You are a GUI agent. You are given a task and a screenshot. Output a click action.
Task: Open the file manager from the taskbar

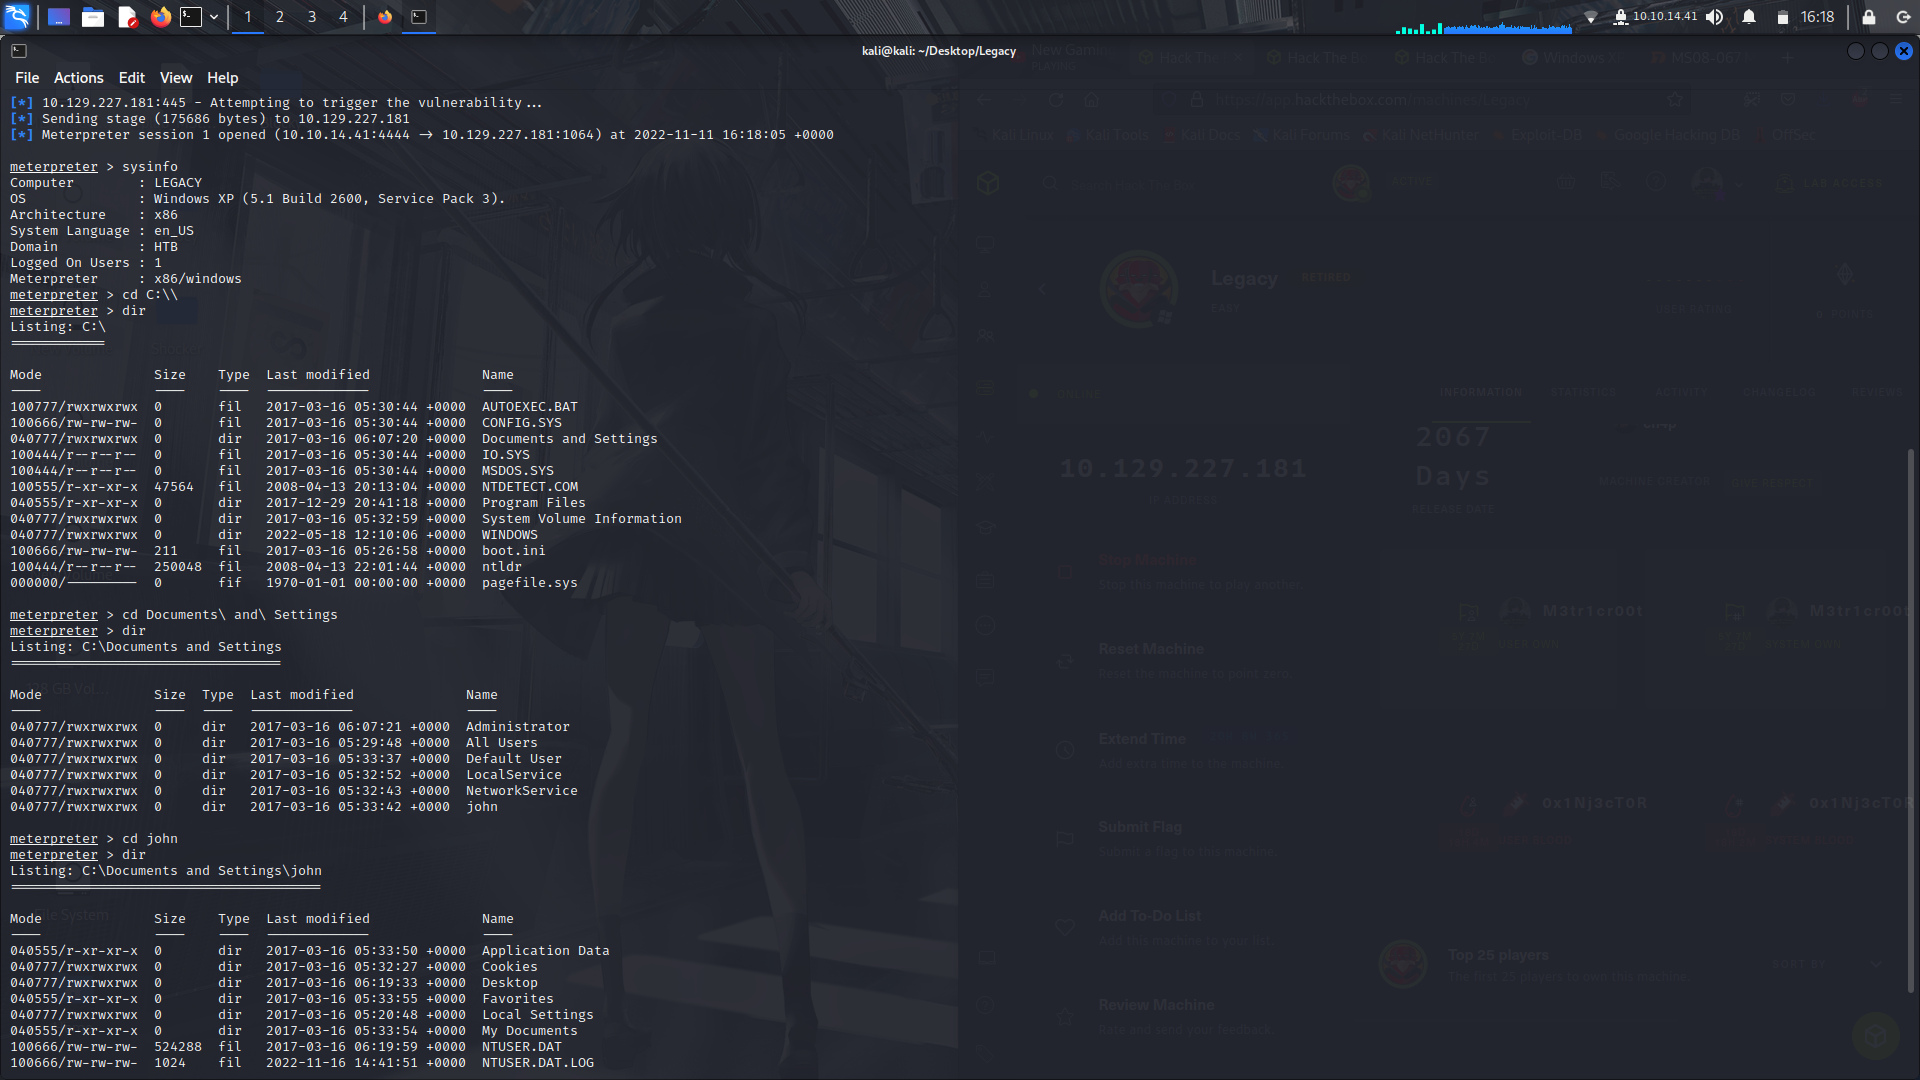pos(92,17)
